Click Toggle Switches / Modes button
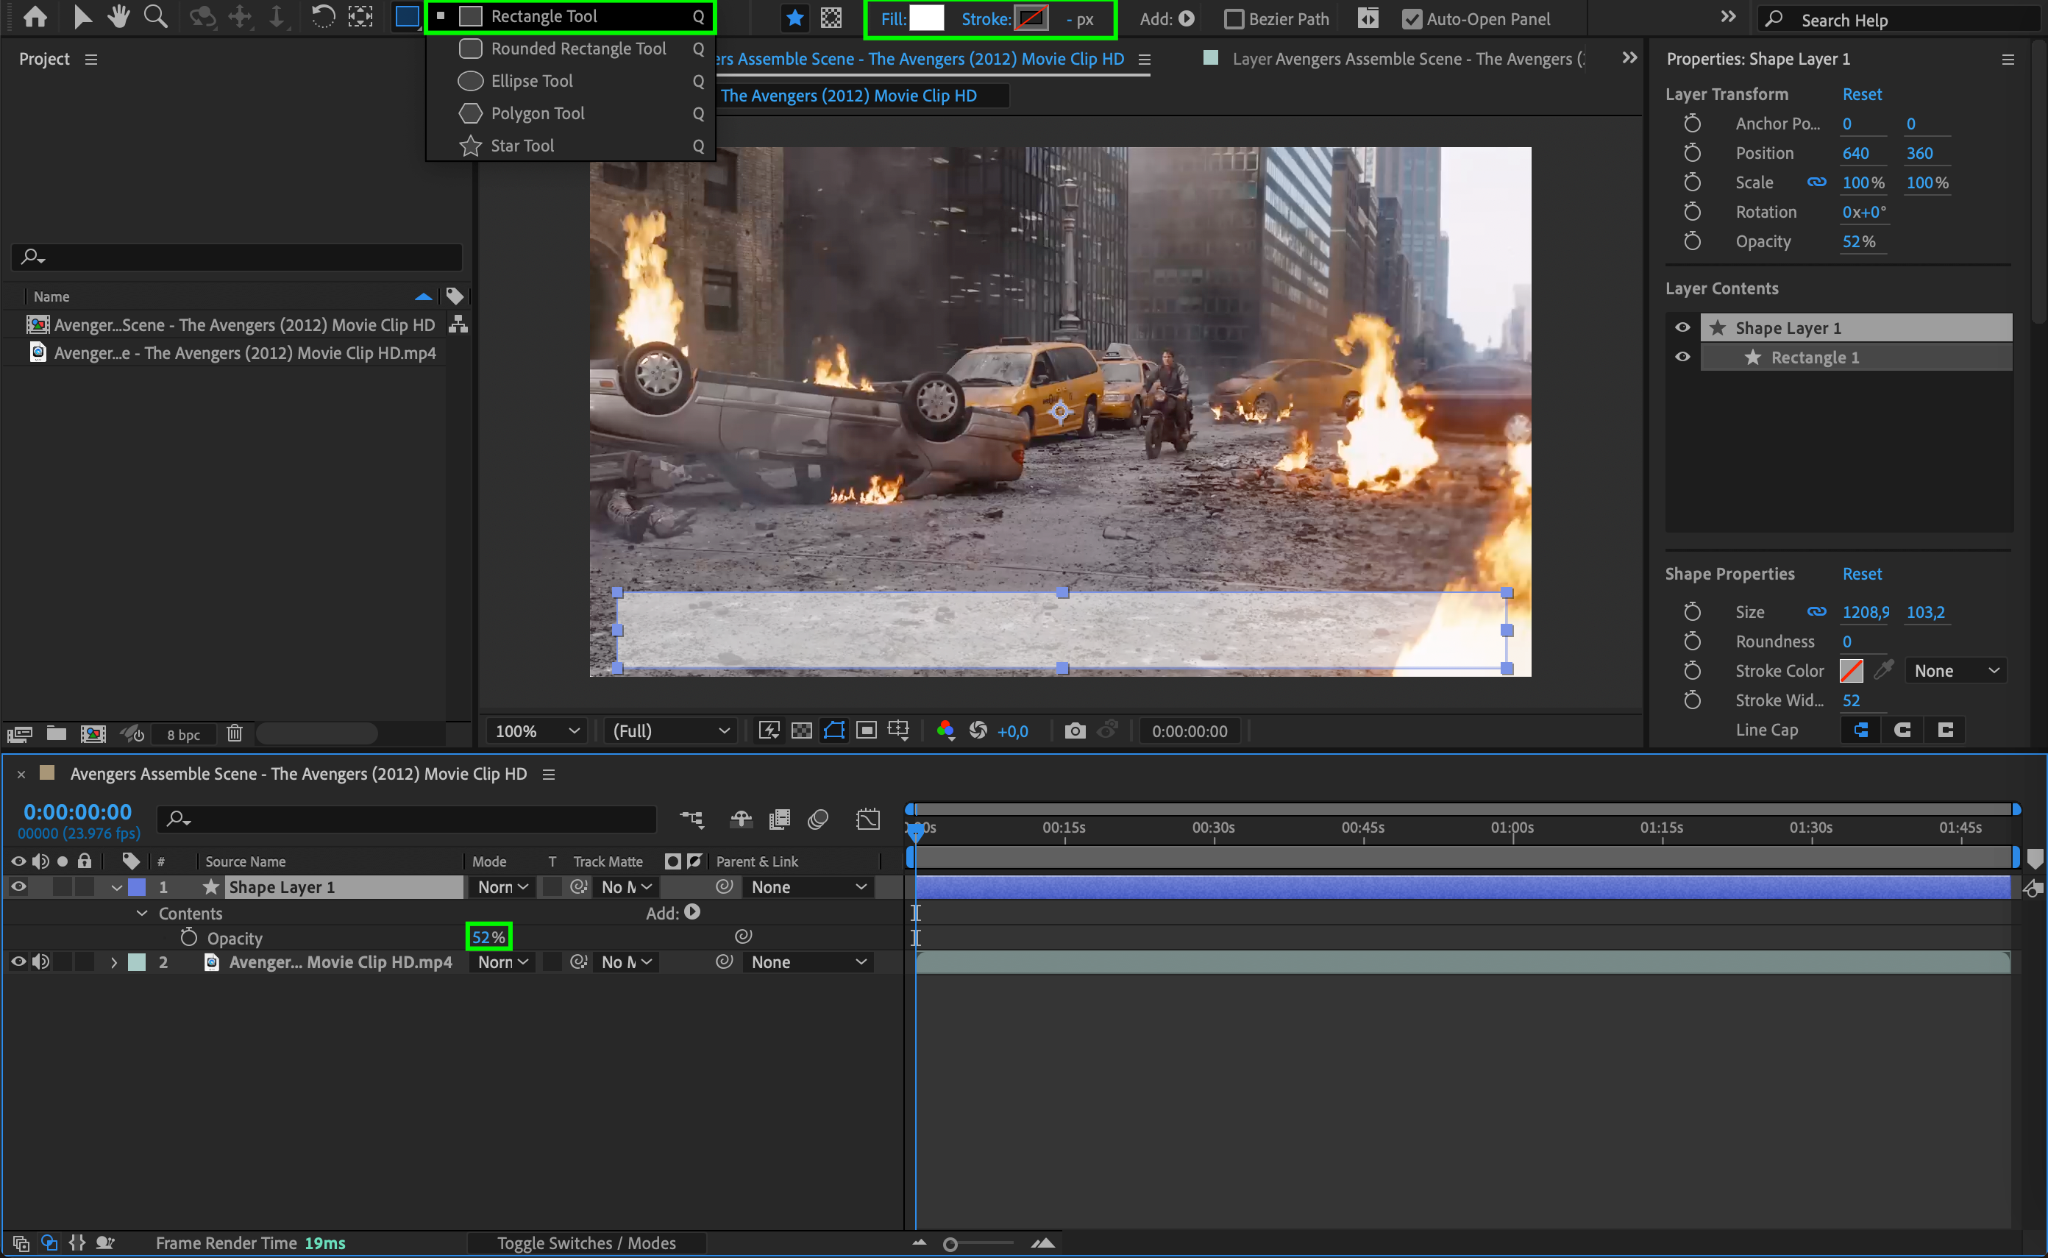 [x=586, y=1243]
